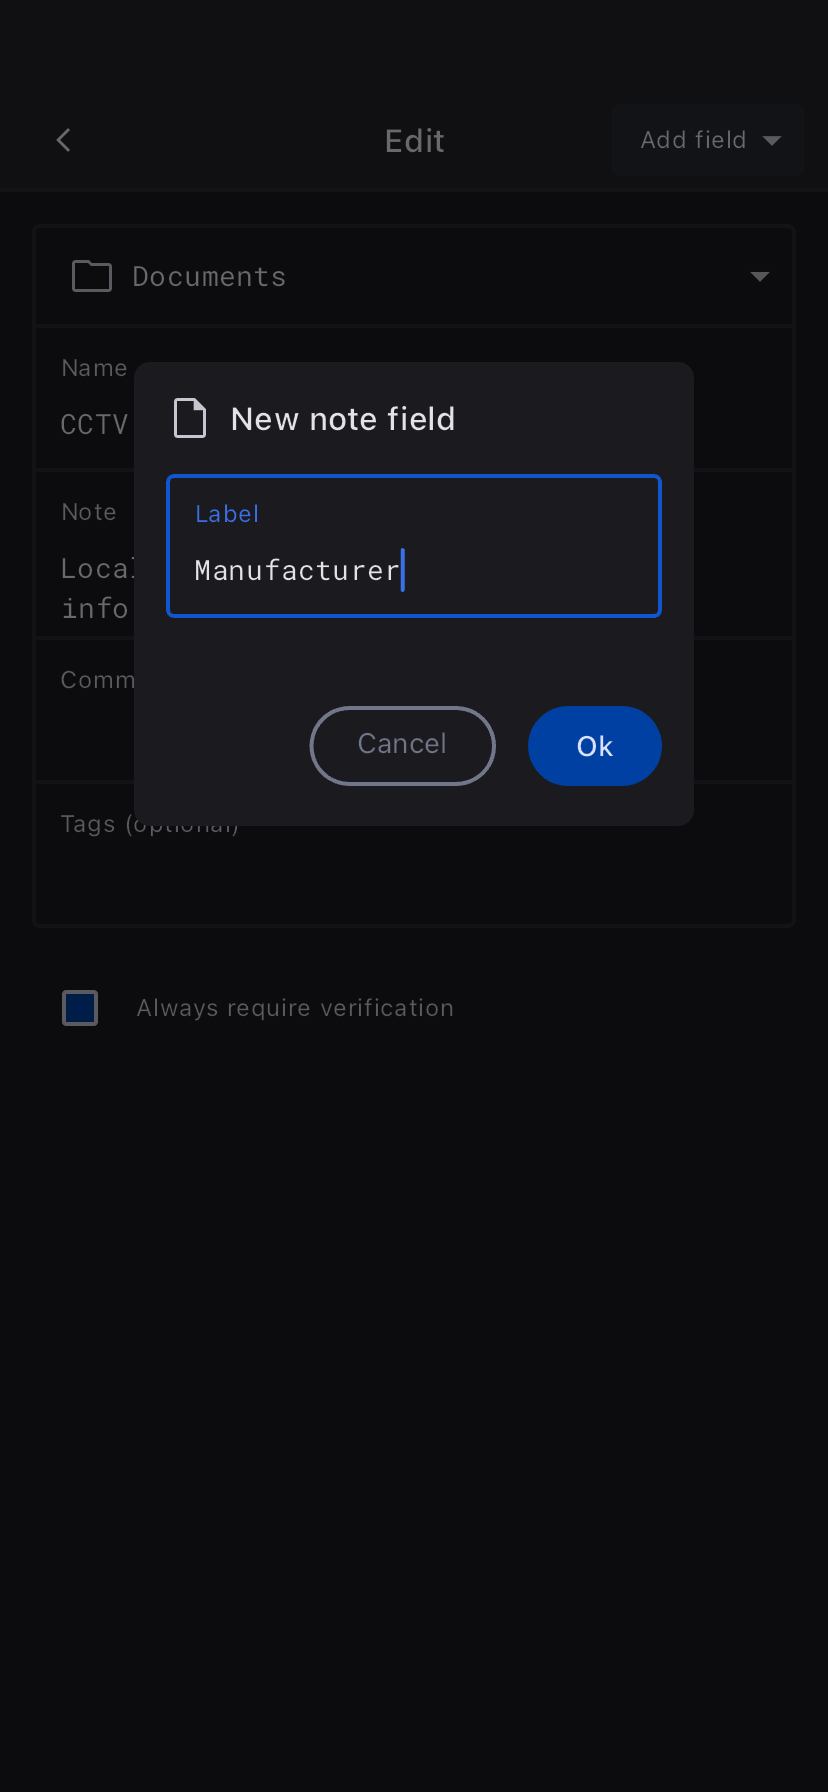Open the Add field dropdown

pyautogui.click(x=707, y=140)
